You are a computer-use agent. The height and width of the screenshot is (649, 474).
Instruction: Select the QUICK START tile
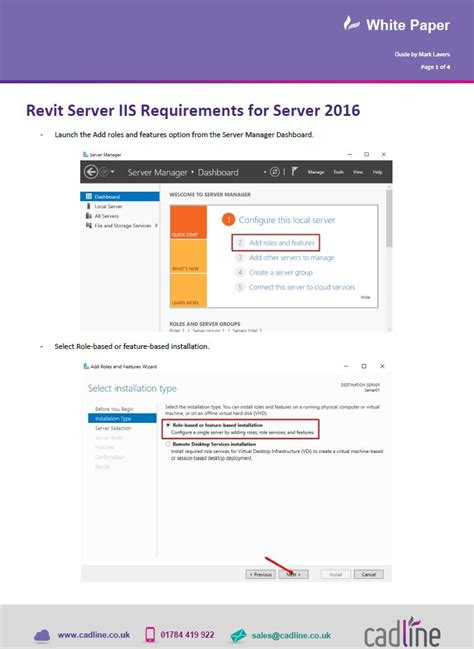point(188,222)
